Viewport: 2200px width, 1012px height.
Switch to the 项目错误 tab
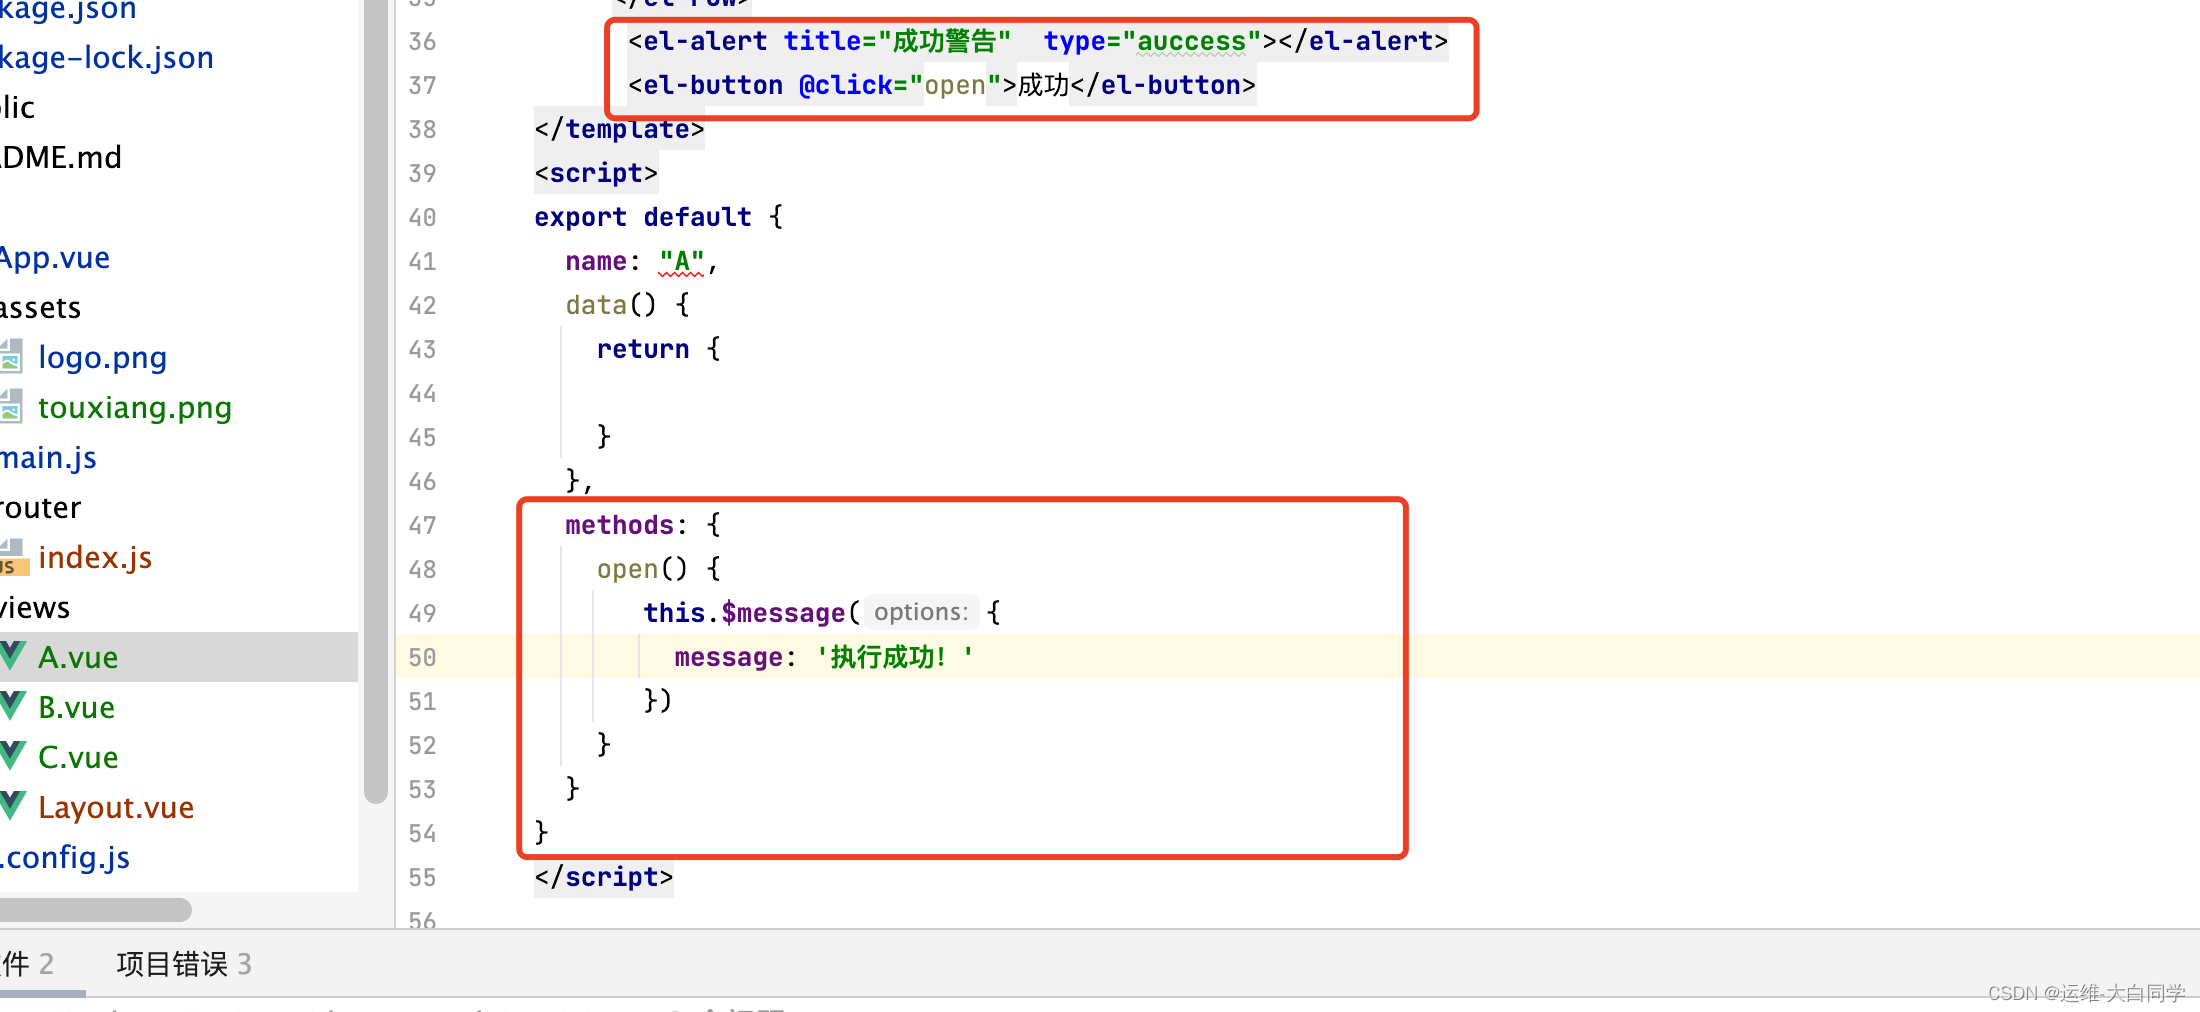(x=184, y=964)
